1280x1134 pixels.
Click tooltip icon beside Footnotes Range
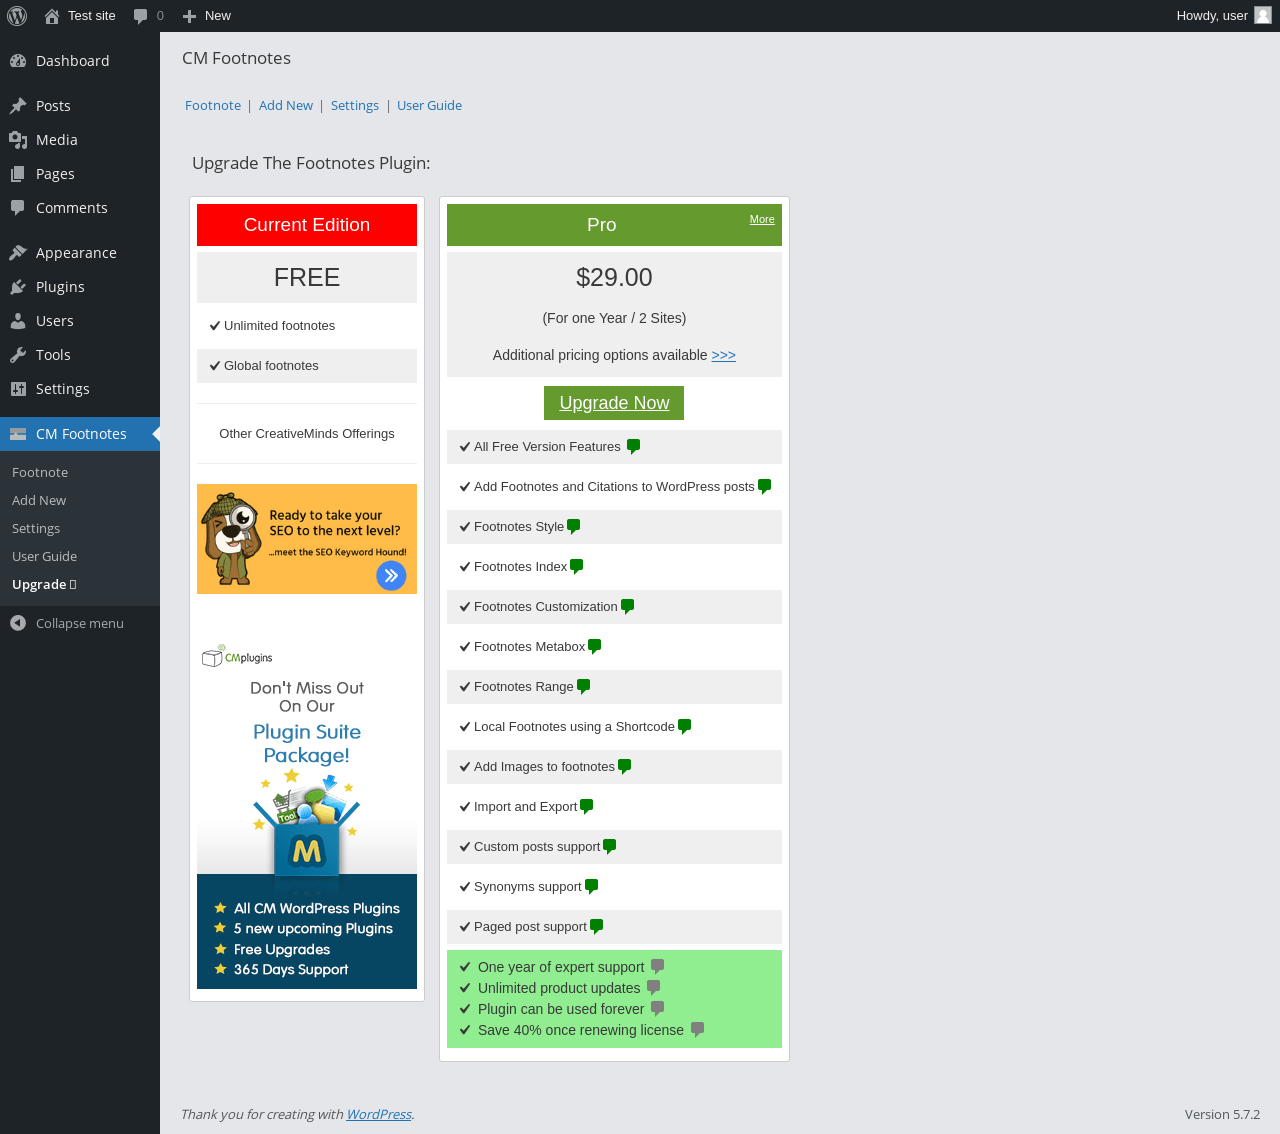tap(584, 687)
